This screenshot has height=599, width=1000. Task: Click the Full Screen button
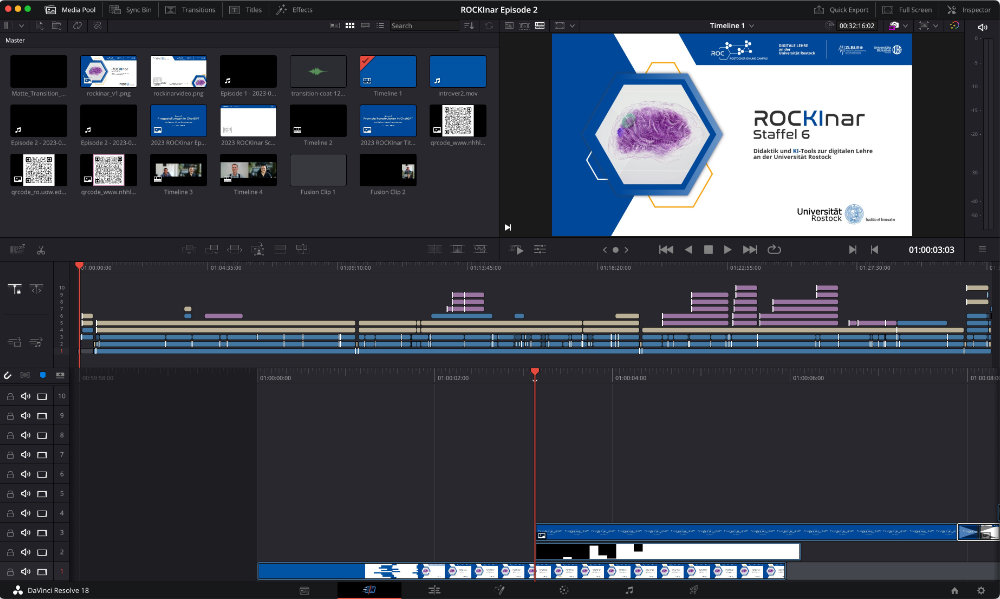[907, 10]
